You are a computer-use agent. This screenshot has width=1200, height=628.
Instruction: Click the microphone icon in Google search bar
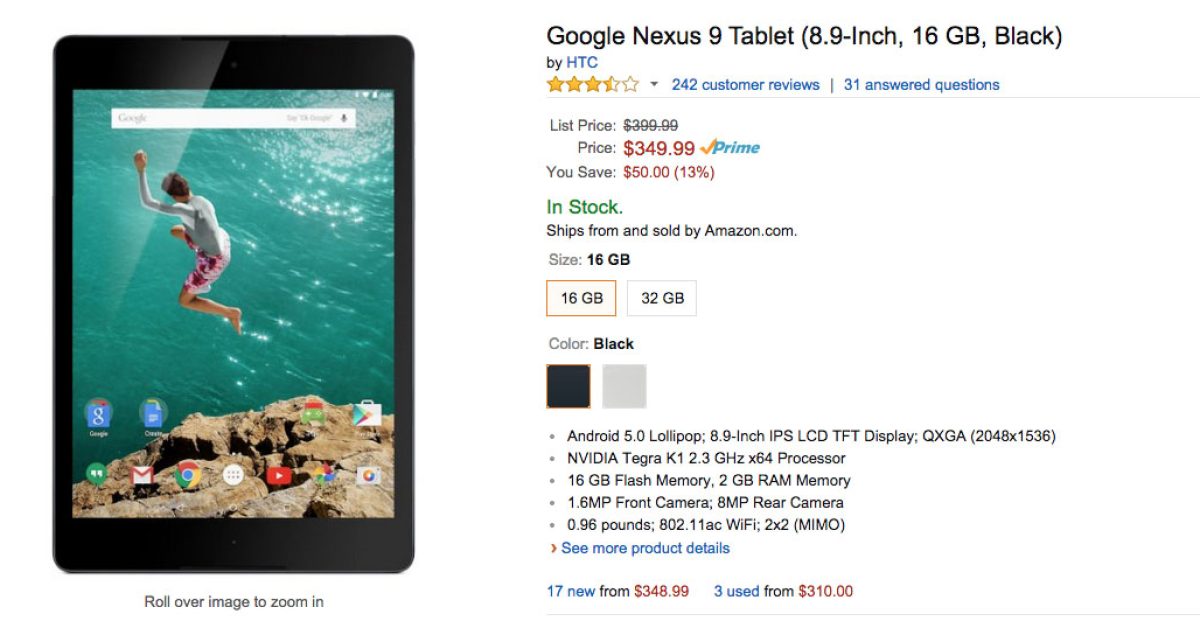coord(344,118)
